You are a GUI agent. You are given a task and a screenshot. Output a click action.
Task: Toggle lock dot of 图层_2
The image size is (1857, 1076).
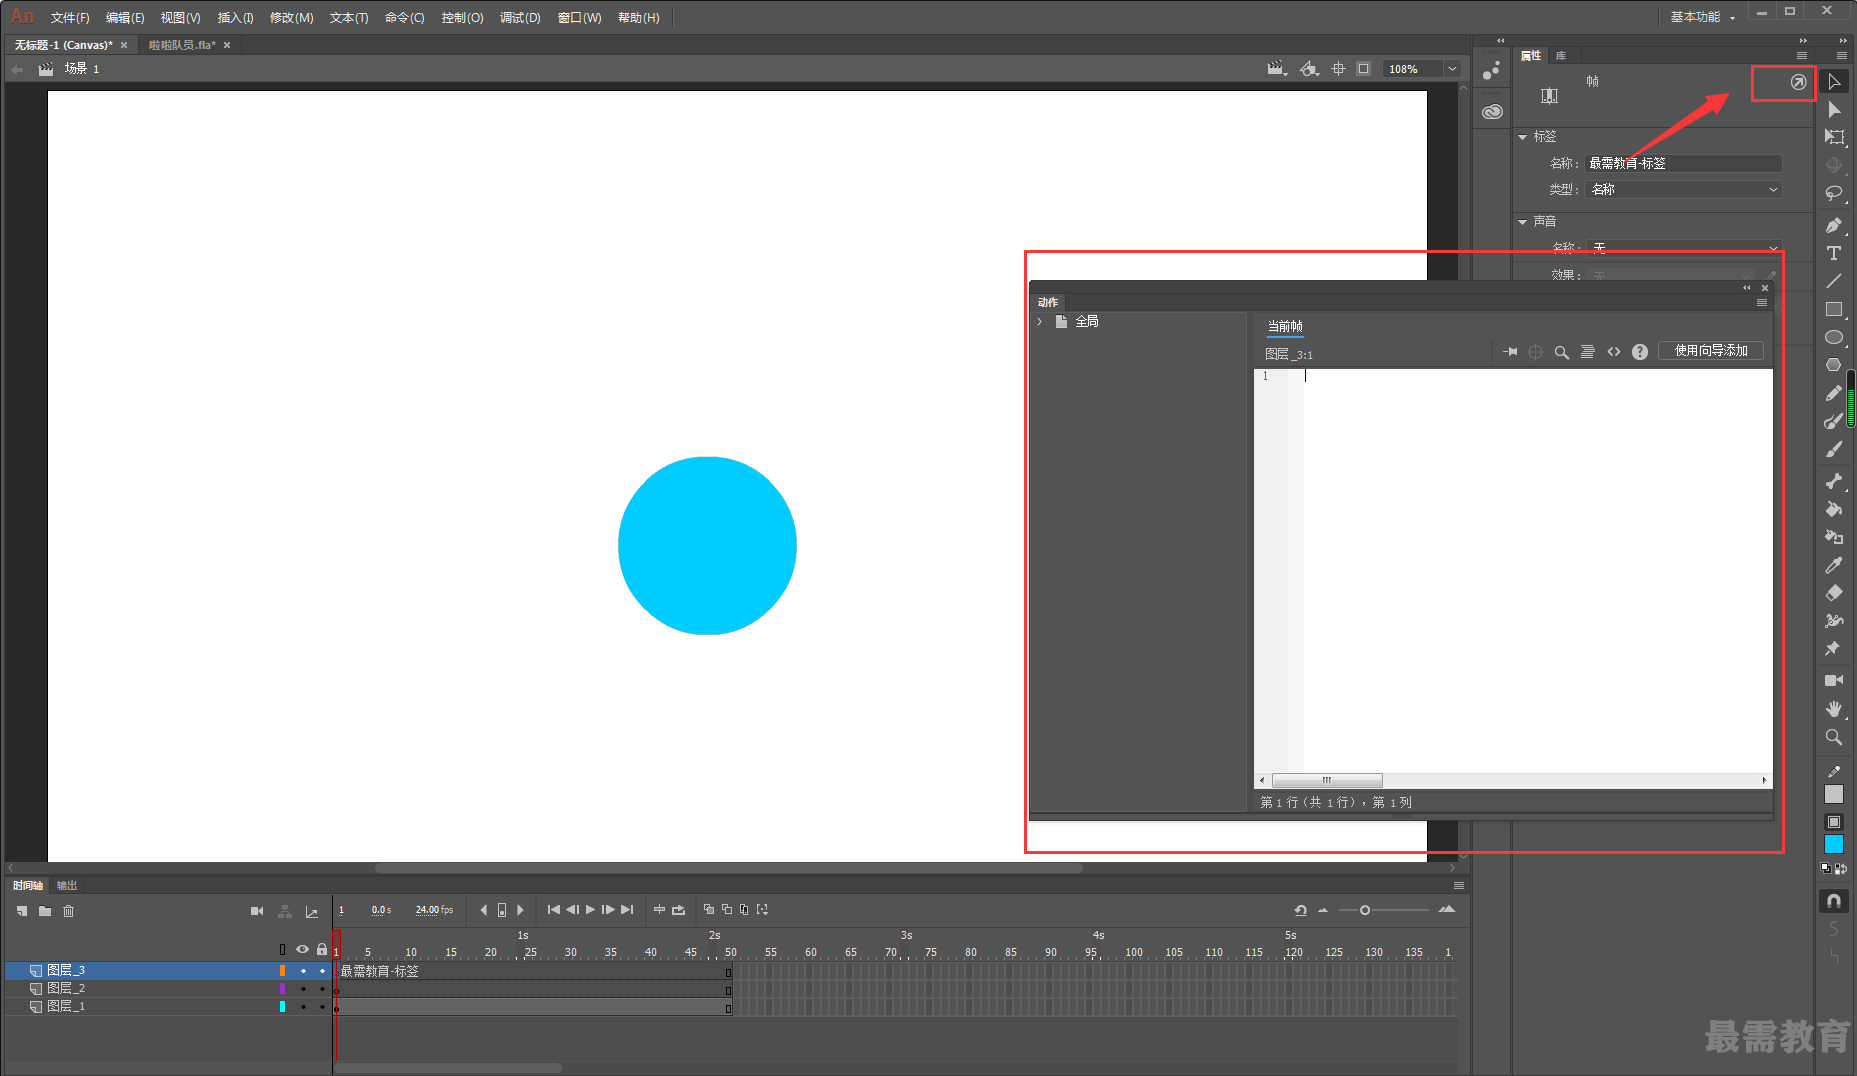pos(322,989)
